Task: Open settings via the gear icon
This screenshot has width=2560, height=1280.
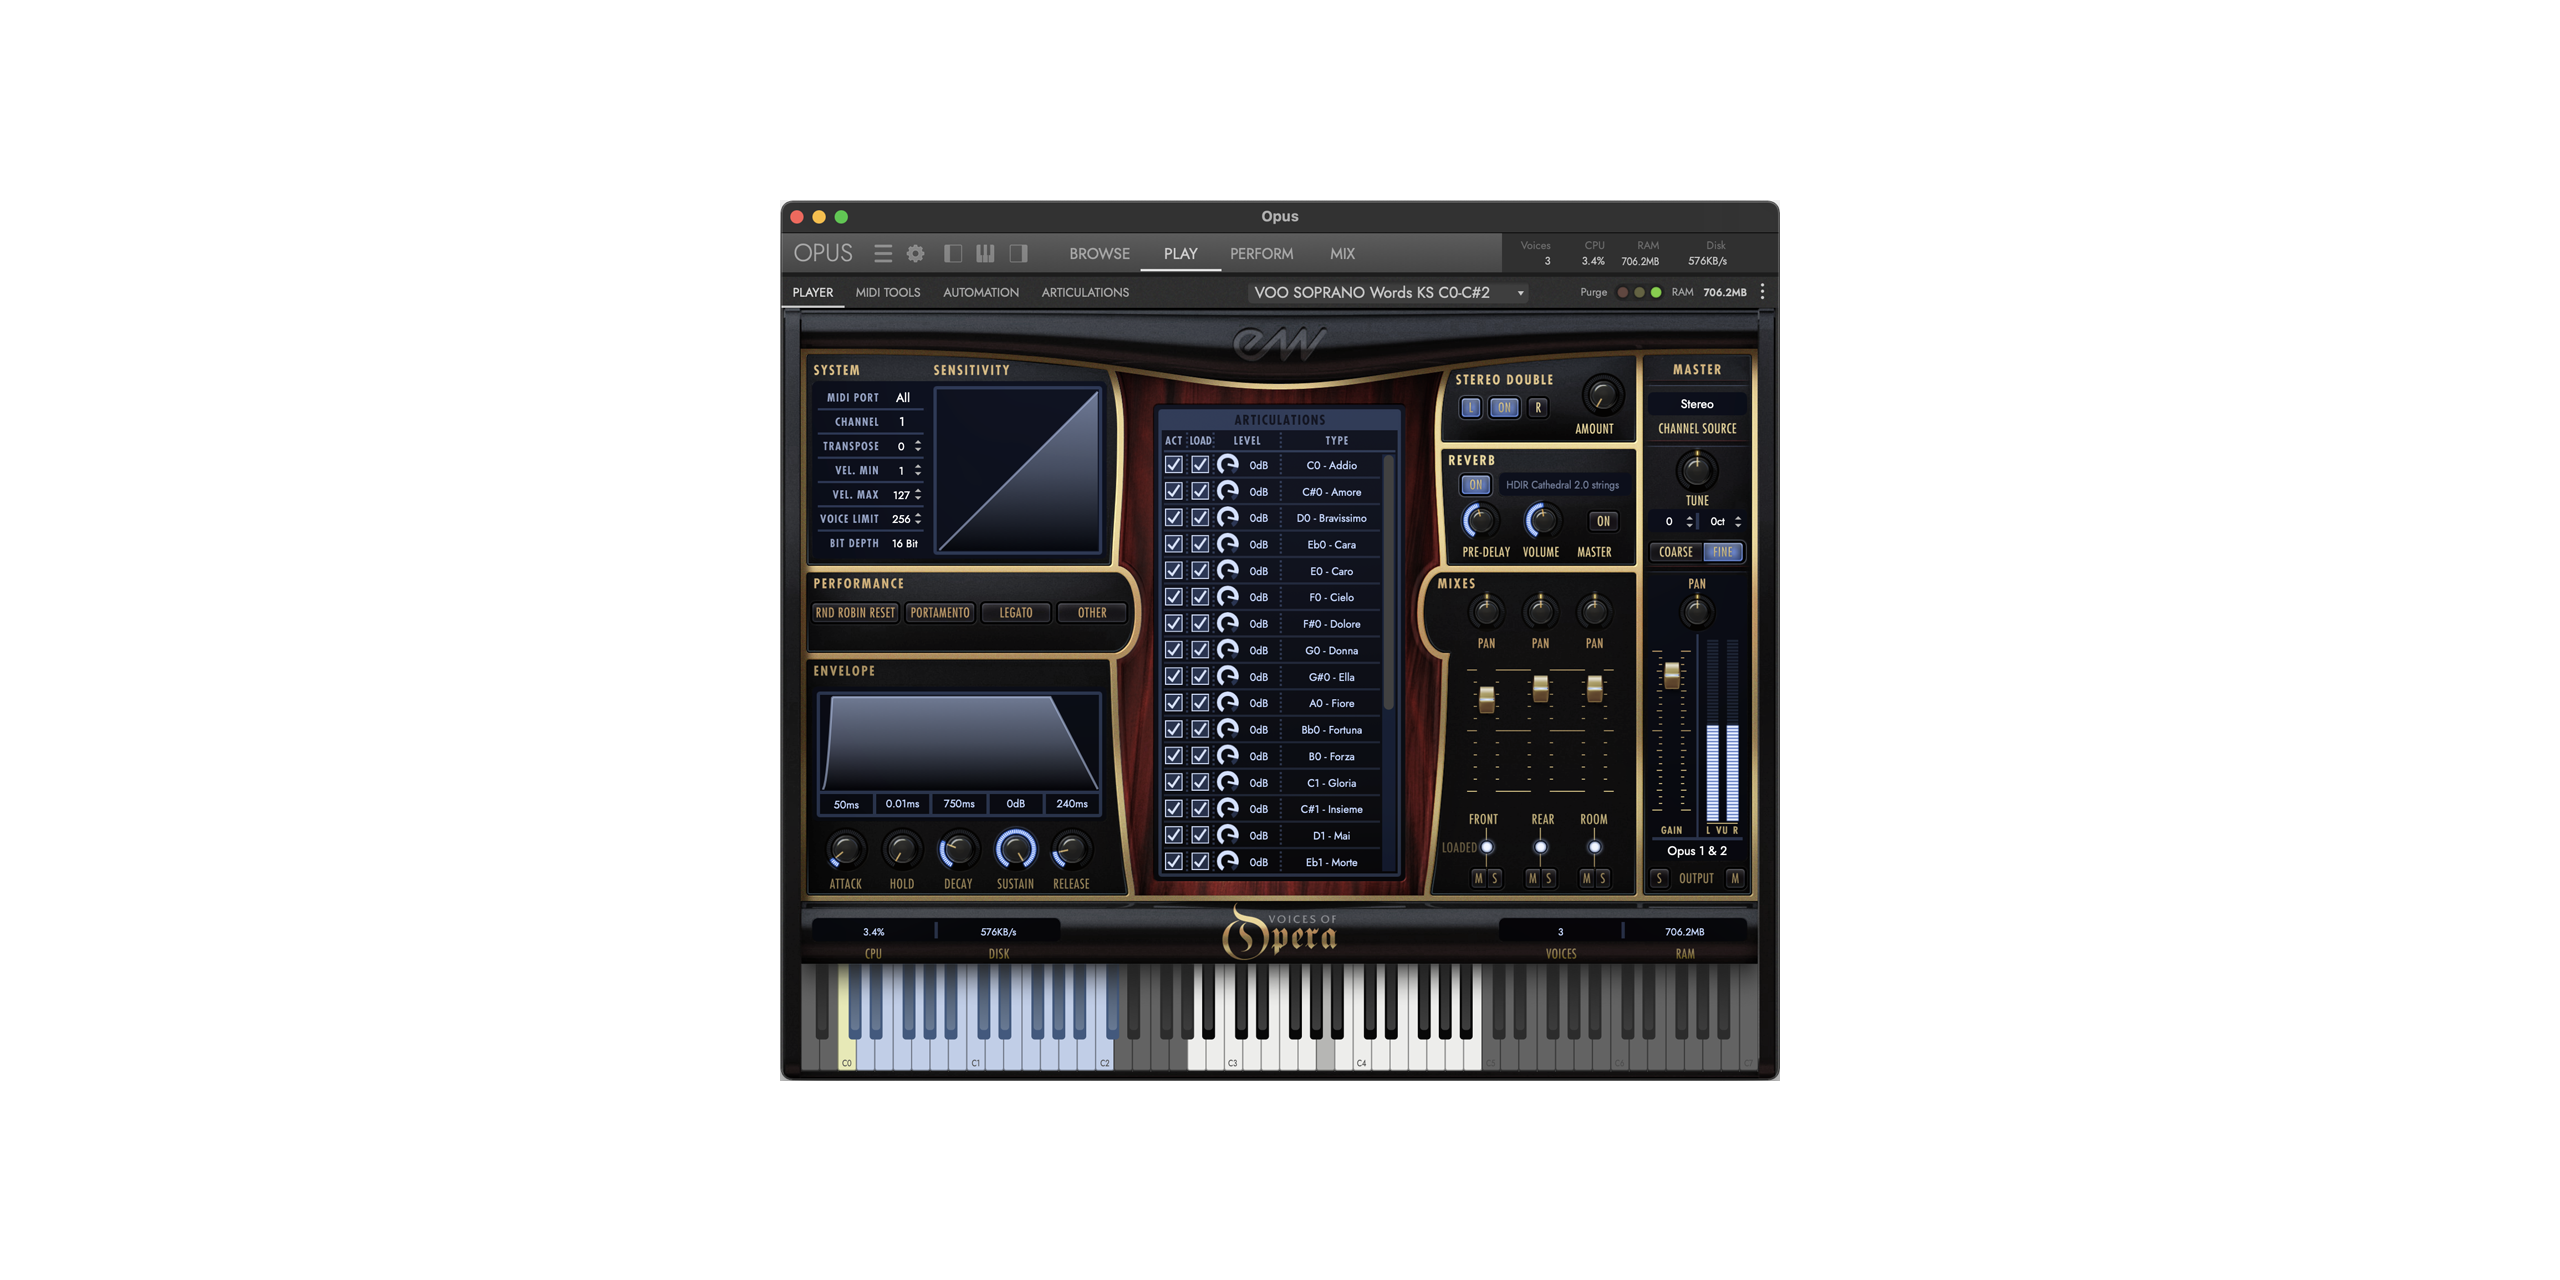Action: tap(915, 254)
